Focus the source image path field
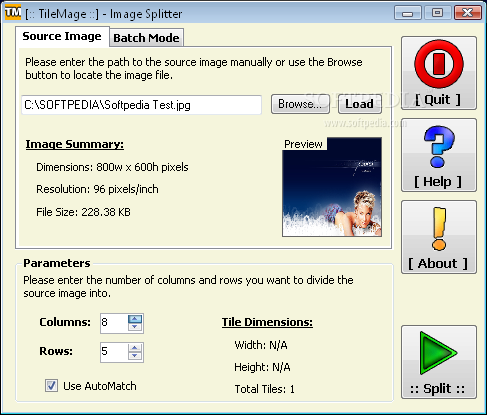487x415 pixels. (x=141, y=105)
